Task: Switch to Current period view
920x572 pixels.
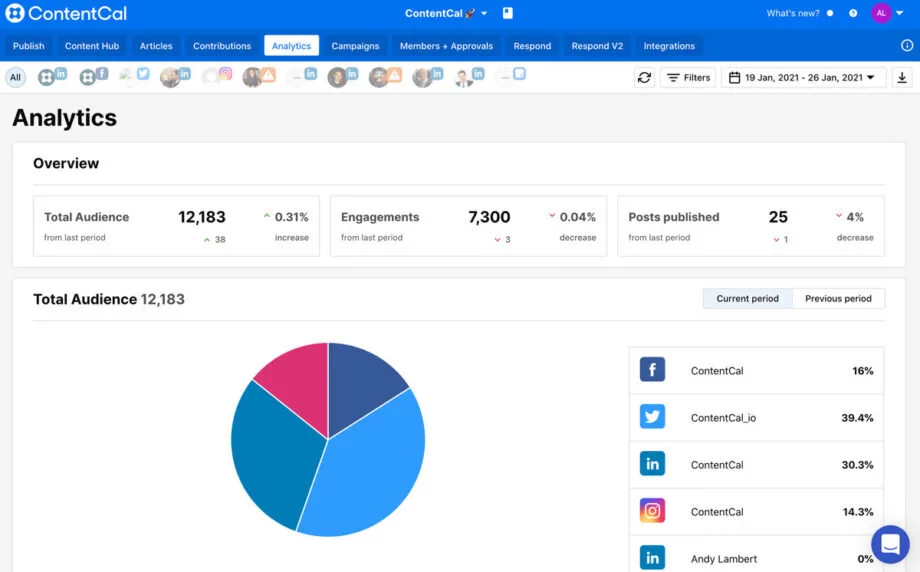Action: 748,299
